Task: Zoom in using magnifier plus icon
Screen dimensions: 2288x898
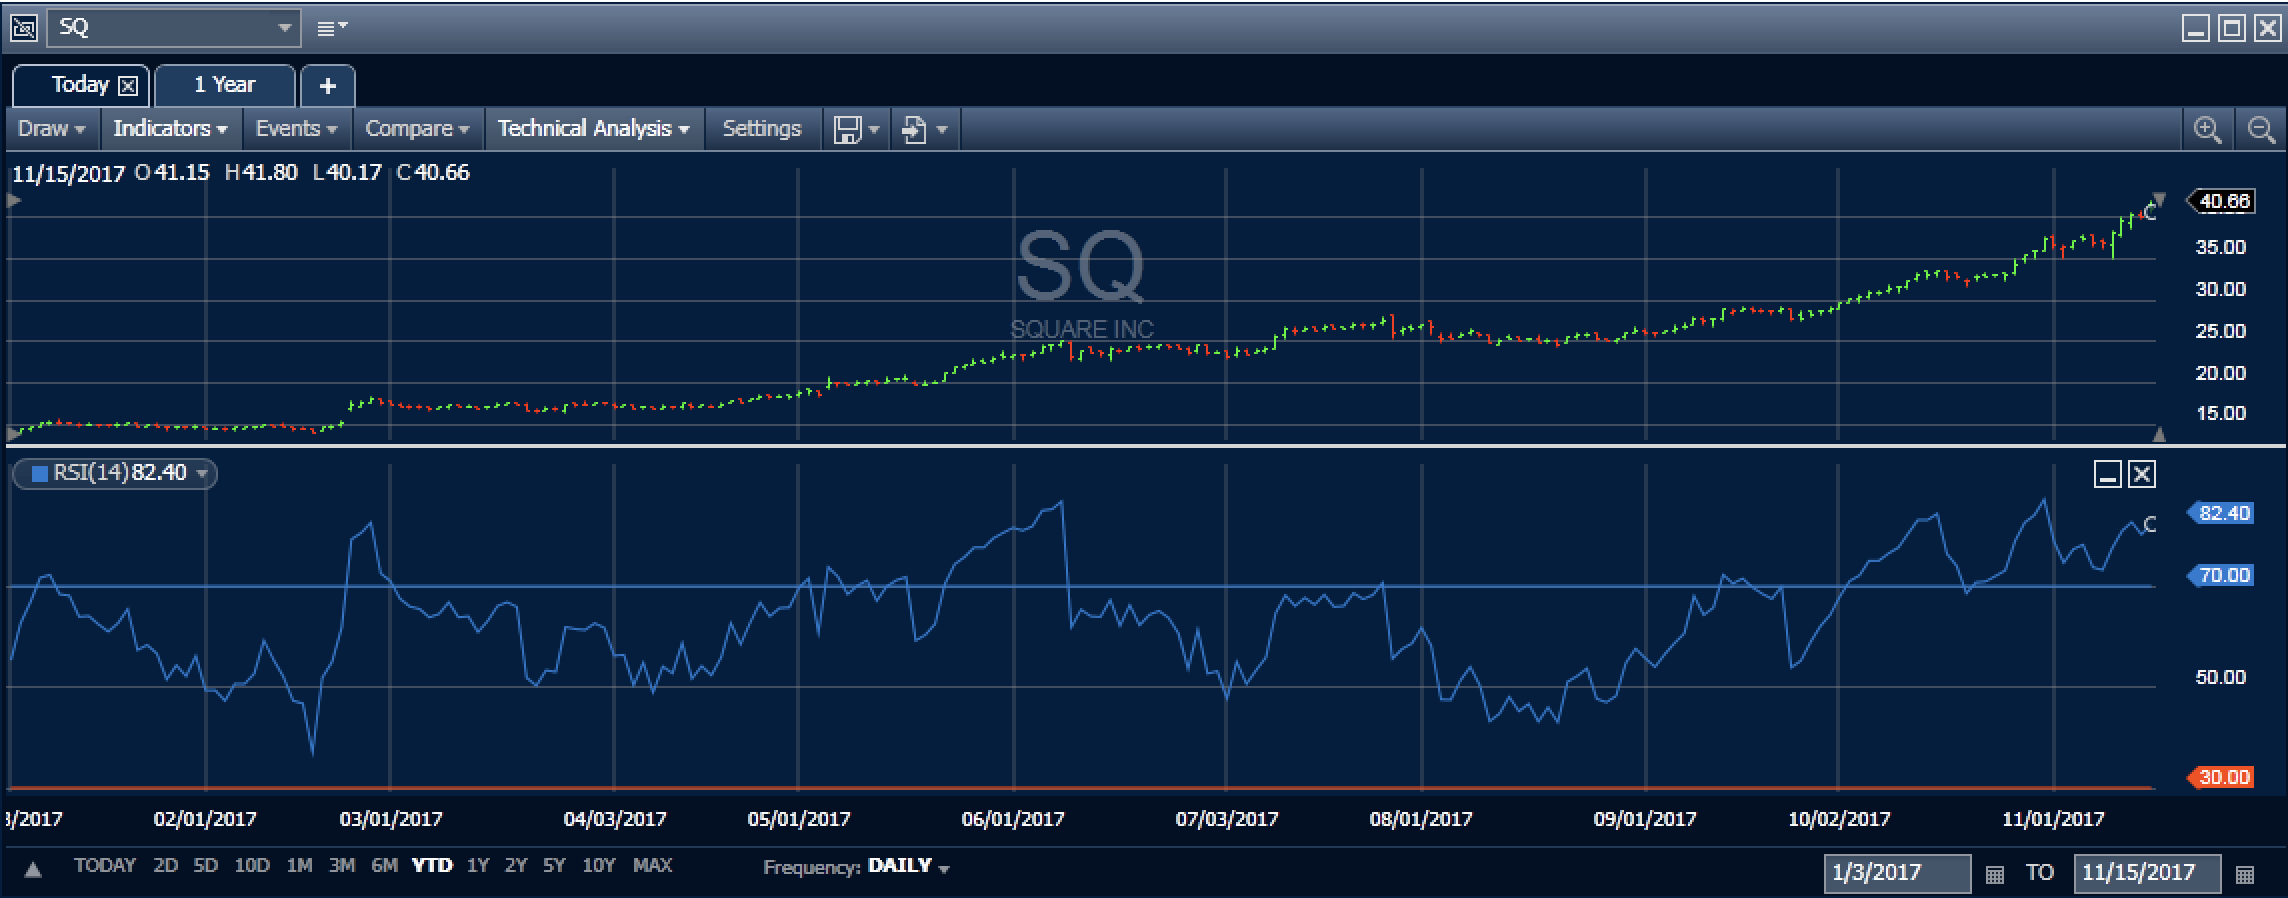Action: (2207, 130)
